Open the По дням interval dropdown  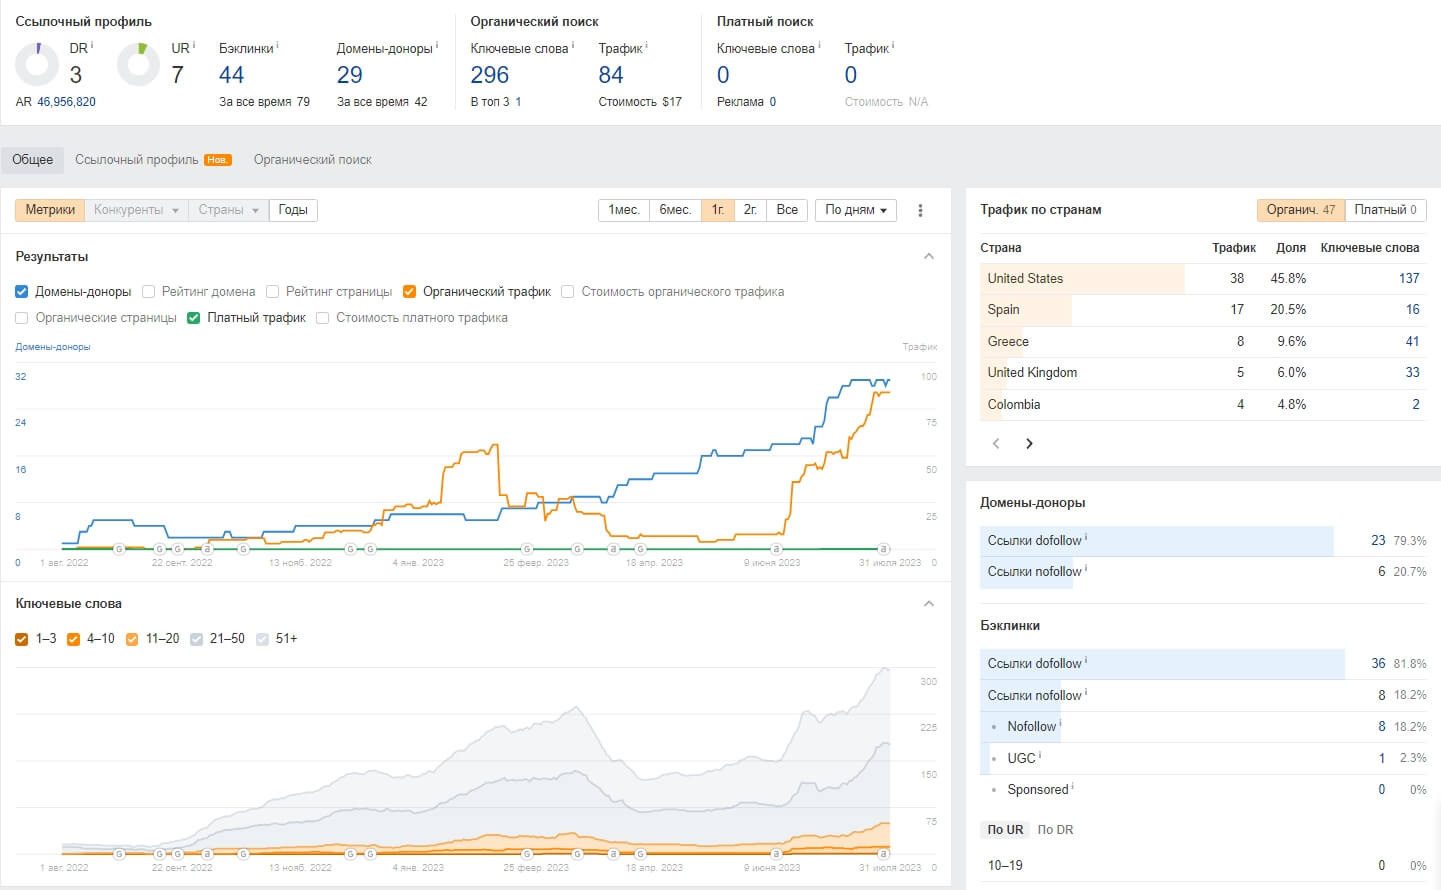pos(856,210)
